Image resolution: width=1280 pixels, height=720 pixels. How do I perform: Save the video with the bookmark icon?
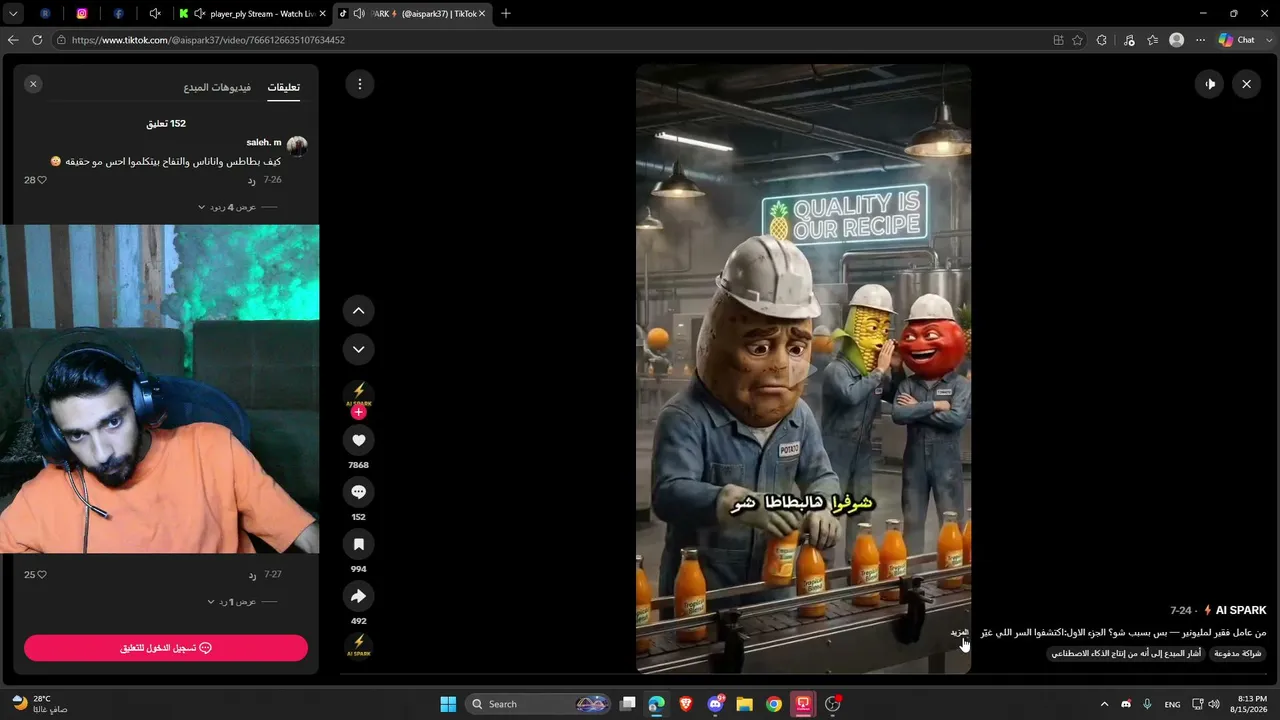pyautogui.click(x=359, y=544)
